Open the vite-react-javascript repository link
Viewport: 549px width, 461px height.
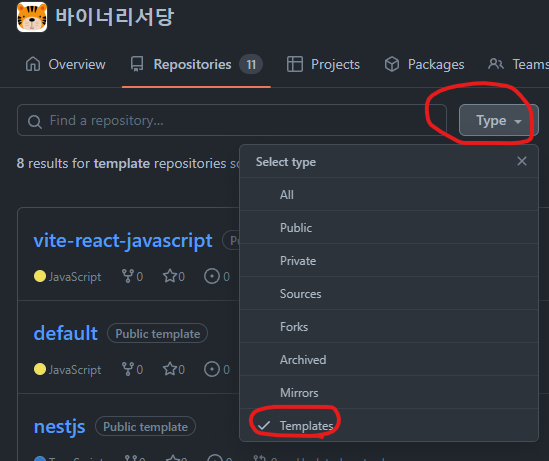pyautogui.click(x=123, y=241)
